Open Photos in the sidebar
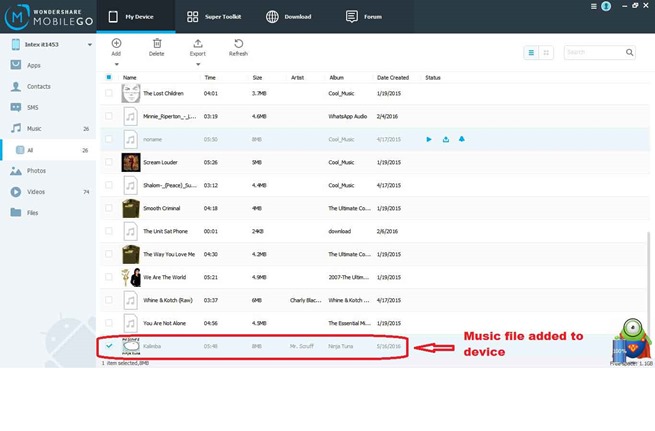 click(x=48, y=171)
